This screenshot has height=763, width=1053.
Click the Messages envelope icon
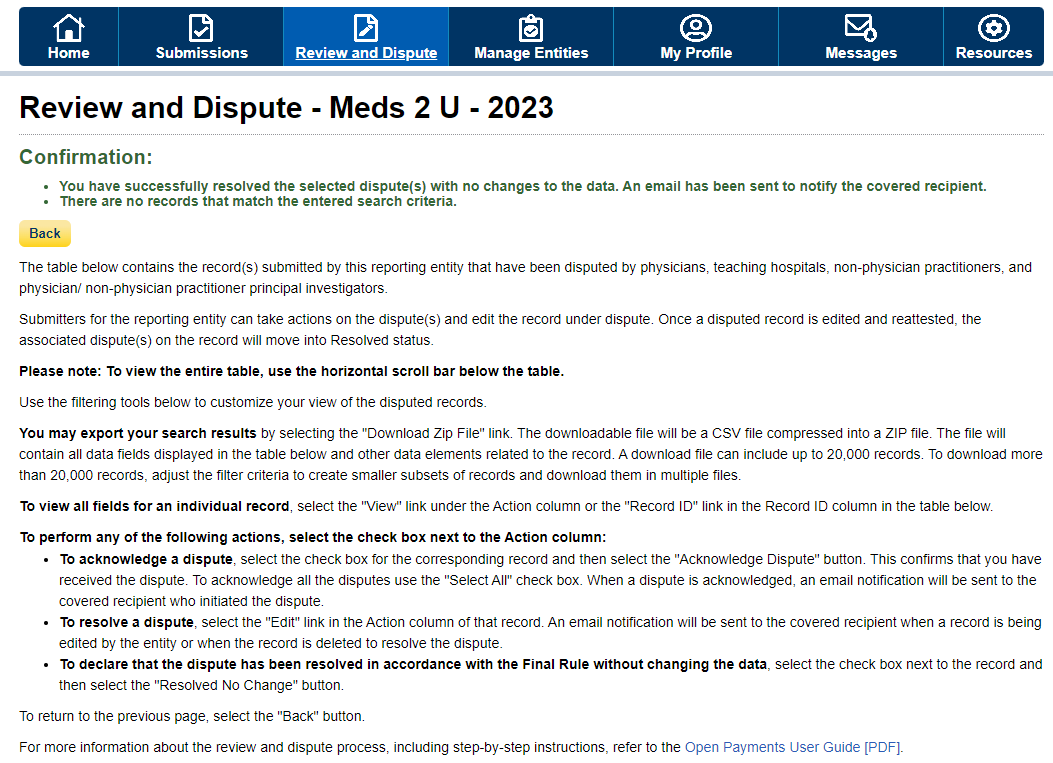click(860, 28)
